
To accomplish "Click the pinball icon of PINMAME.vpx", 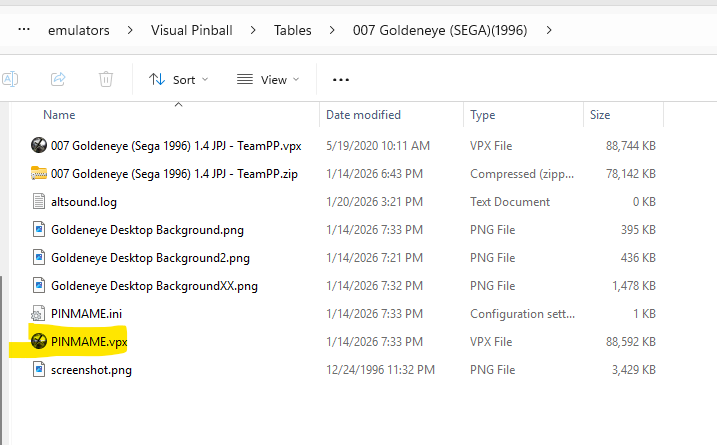I will [39, 341].
